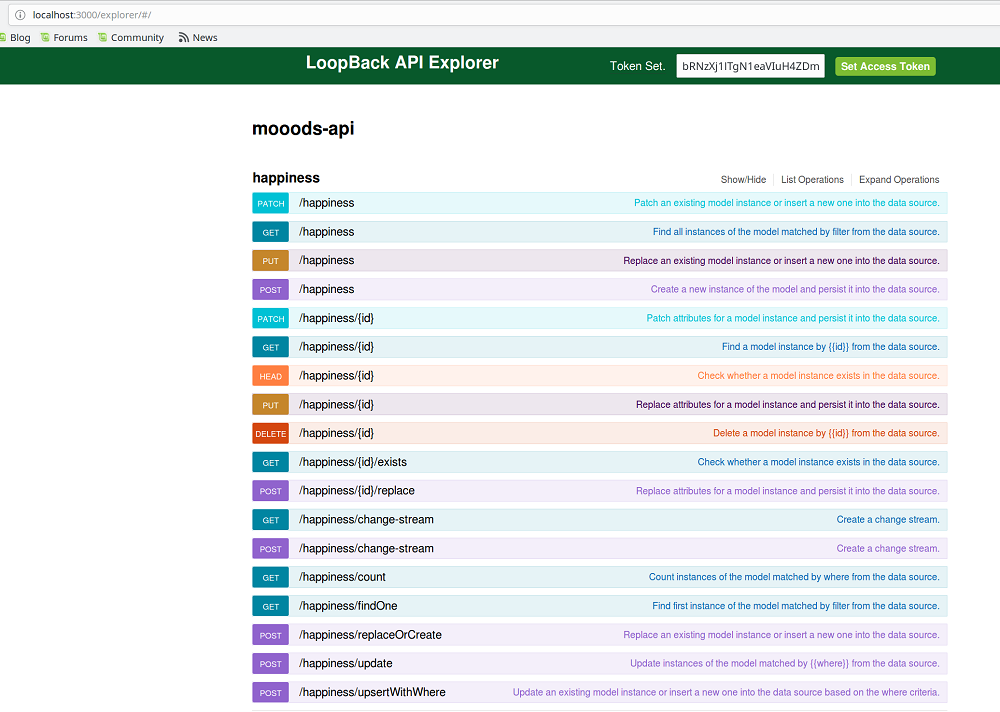
Task: Open the POST /happiness/{id}/replace path
Action: (x=357, y=491)
